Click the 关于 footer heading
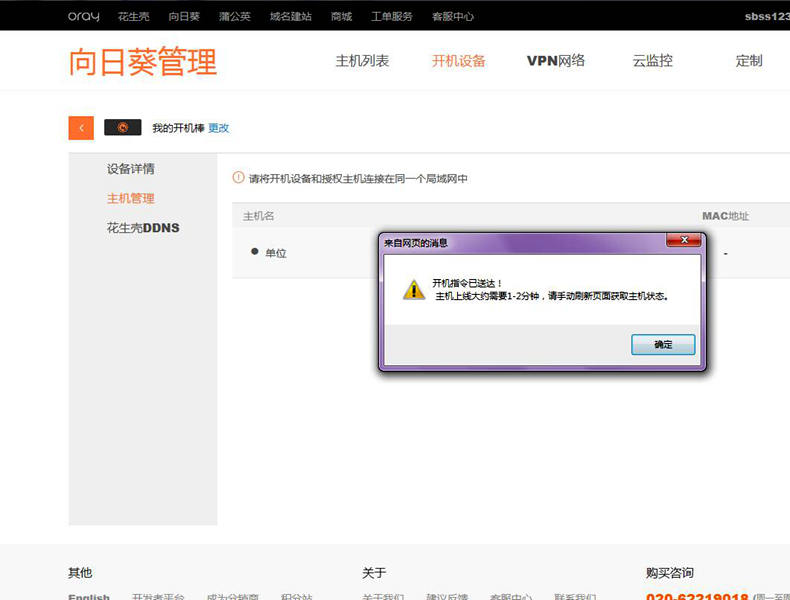Image resolution: width=790 pixels, height=600 pixels. pos(374,573)
